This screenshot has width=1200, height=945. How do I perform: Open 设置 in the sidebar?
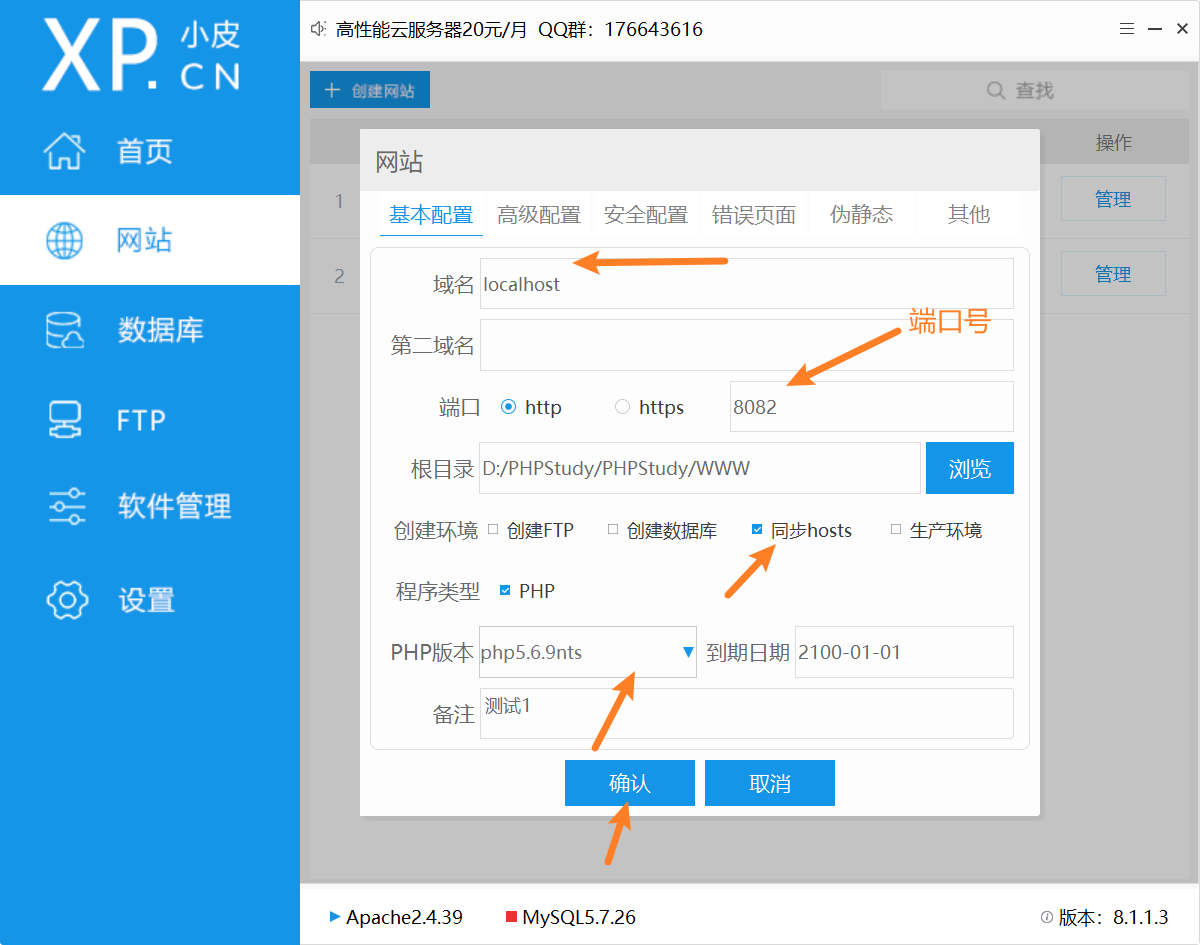(150, 599)
